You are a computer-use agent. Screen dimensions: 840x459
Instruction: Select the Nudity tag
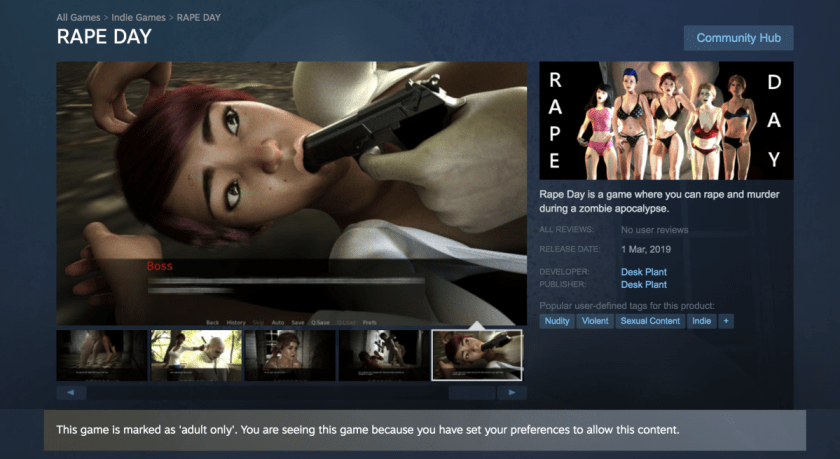[x=557, y=321]
